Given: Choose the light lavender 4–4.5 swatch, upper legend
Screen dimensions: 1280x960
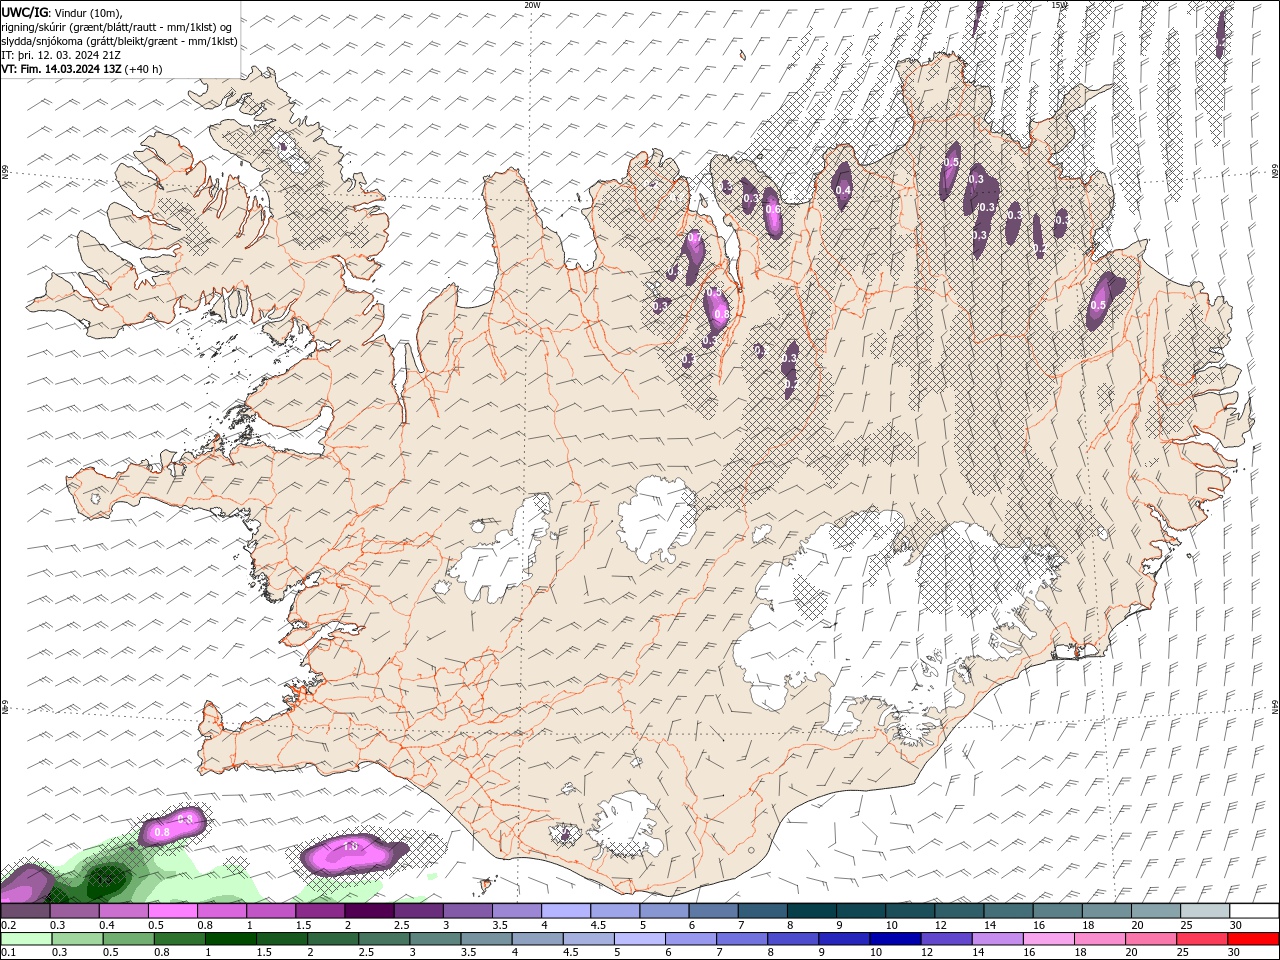Looking at the screenshot, I should tap(566, 911).
